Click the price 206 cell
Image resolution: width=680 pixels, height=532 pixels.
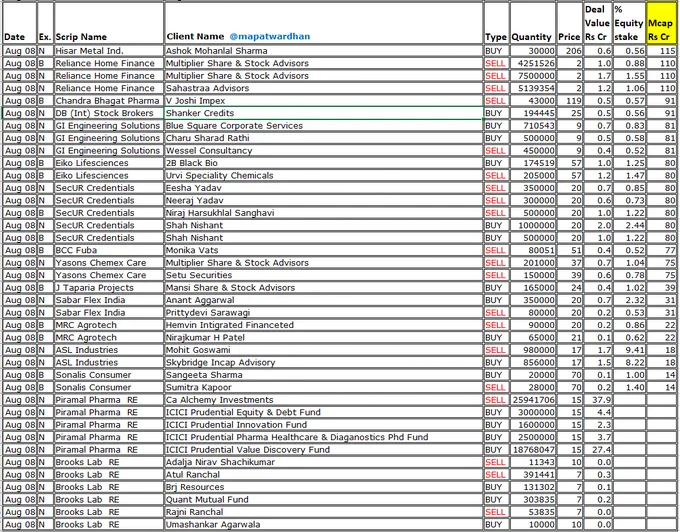coord(570,51)
